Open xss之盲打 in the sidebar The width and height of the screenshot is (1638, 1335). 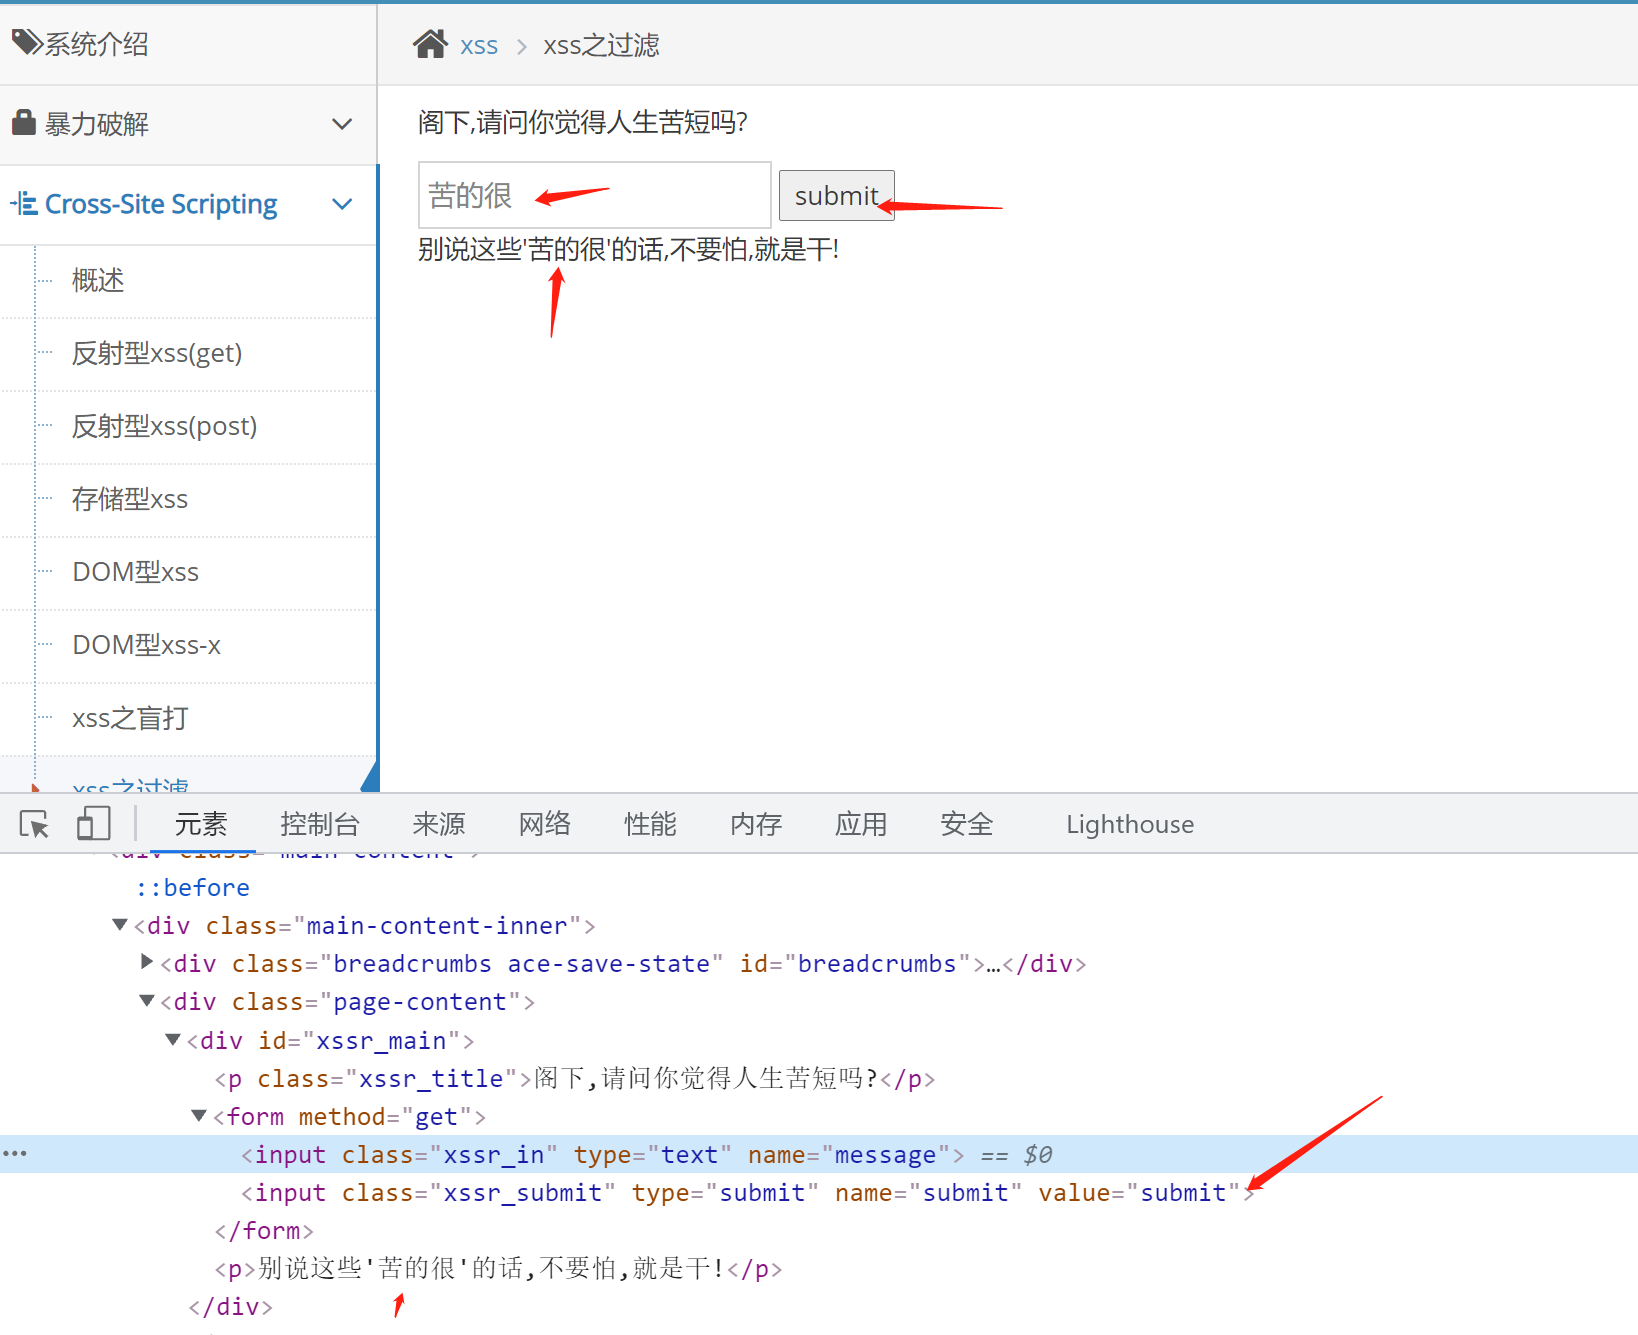(130, 718)
